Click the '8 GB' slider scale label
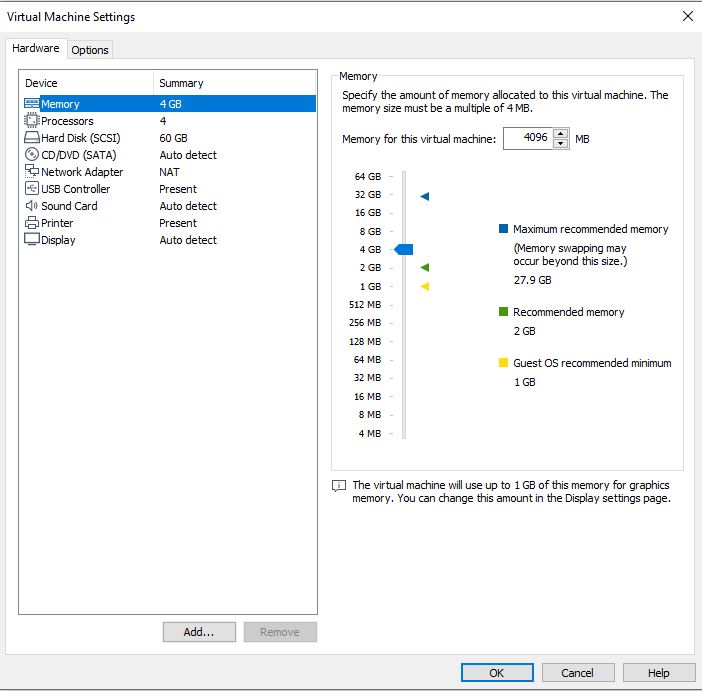This screenshot has width=702, height=691. (x=371, y=232)
